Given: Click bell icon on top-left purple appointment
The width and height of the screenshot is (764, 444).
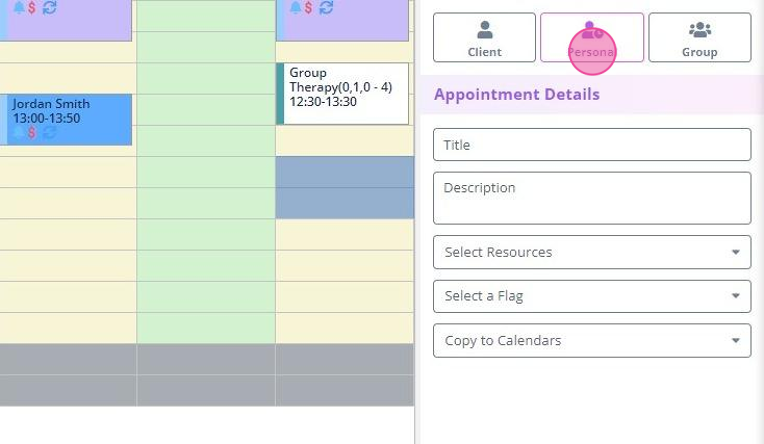Looking at the screenshot, I should pos(18,8).
